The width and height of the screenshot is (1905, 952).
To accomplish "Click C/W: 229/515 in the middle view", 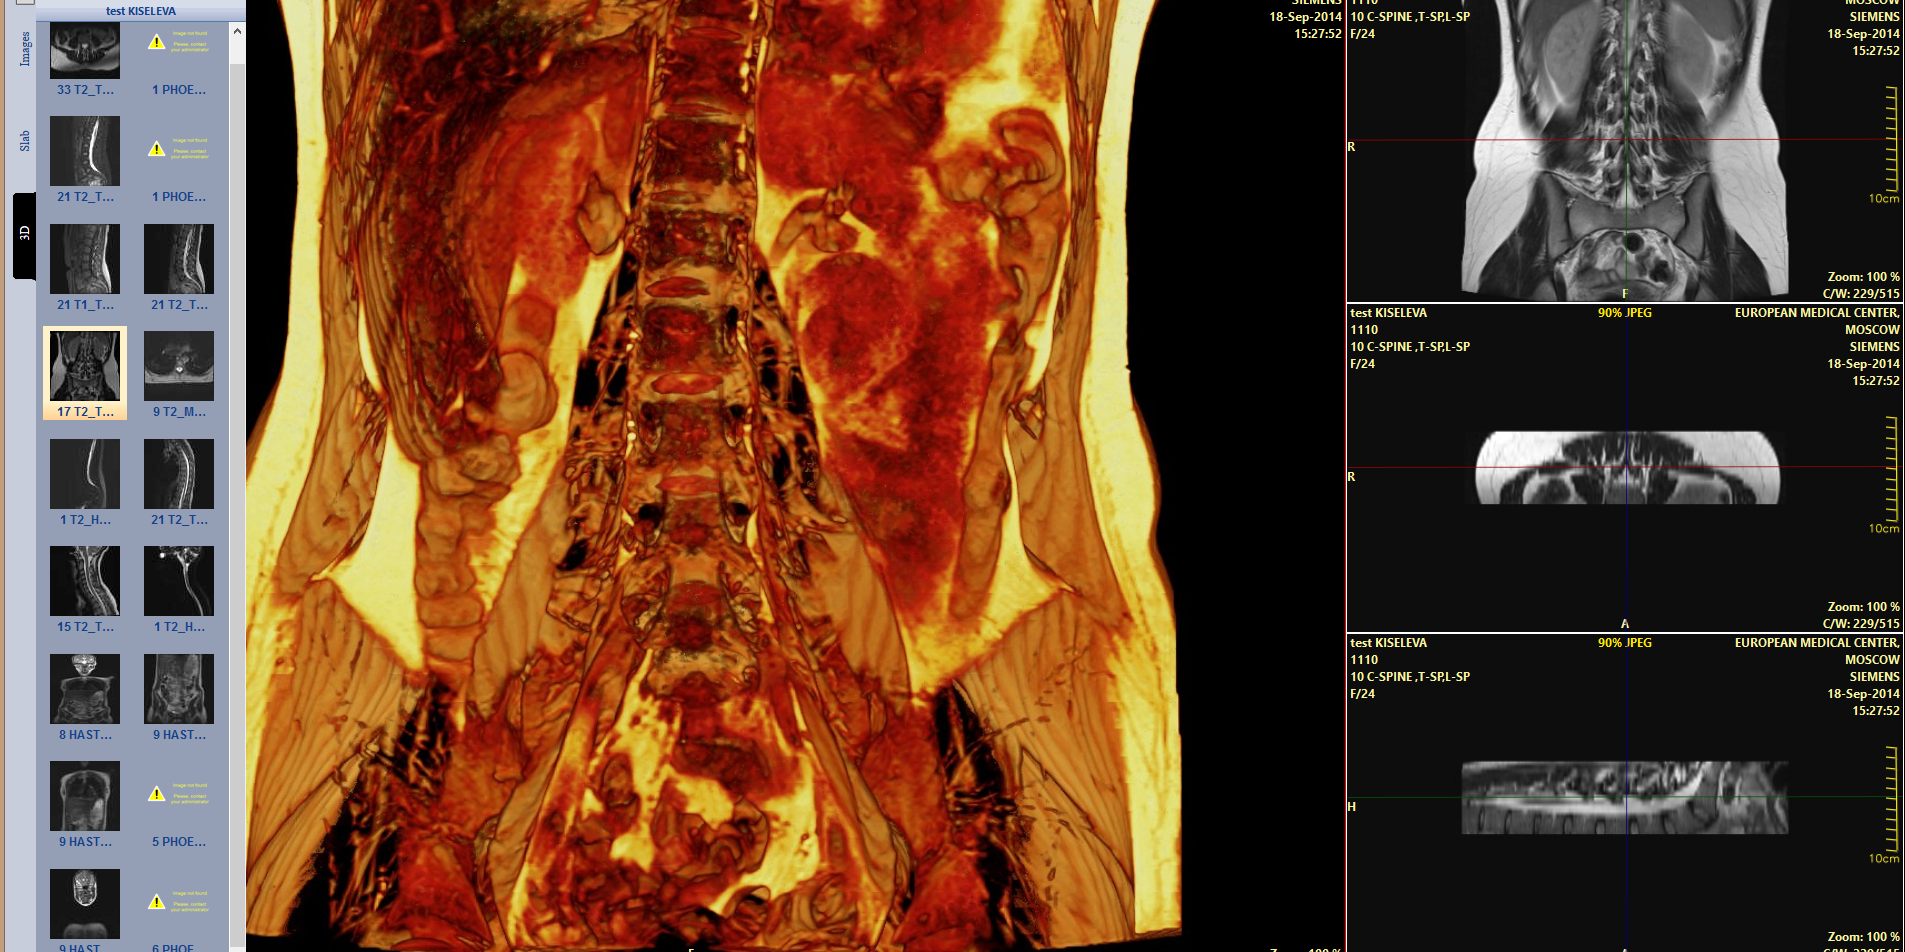I will 1861,624.
